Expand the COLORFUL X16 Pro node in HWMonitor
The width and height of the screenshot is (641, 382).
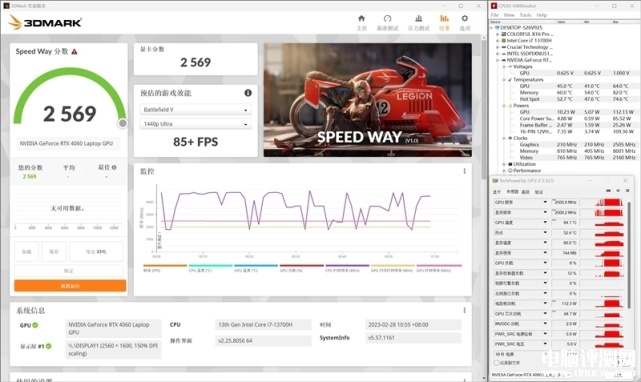498,34
